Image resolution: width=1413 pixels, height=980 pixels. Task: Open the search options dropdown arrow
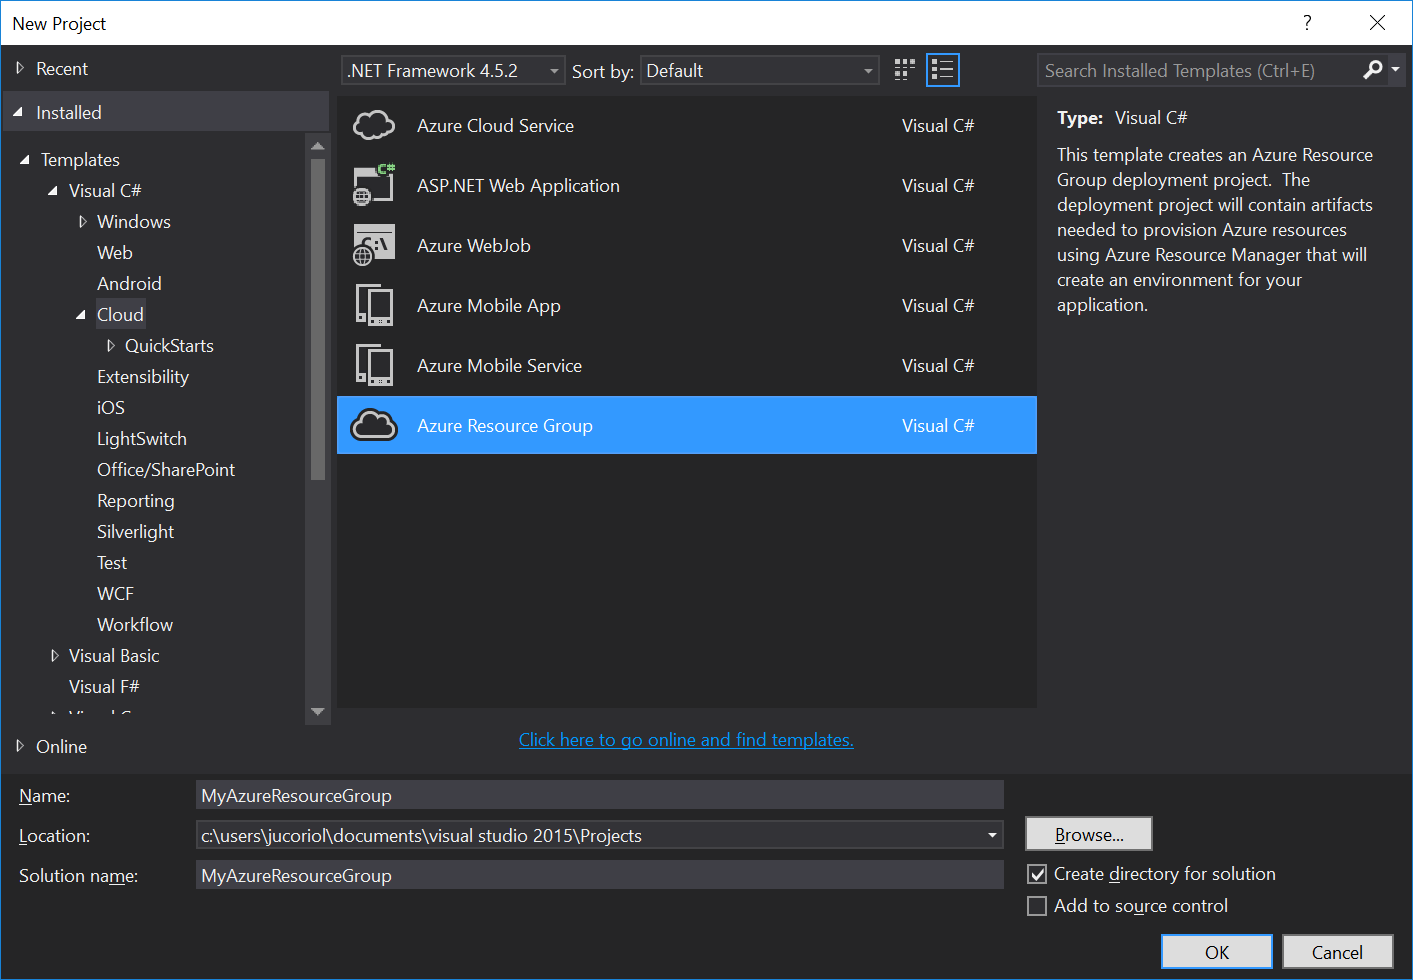click(1395, 69)
